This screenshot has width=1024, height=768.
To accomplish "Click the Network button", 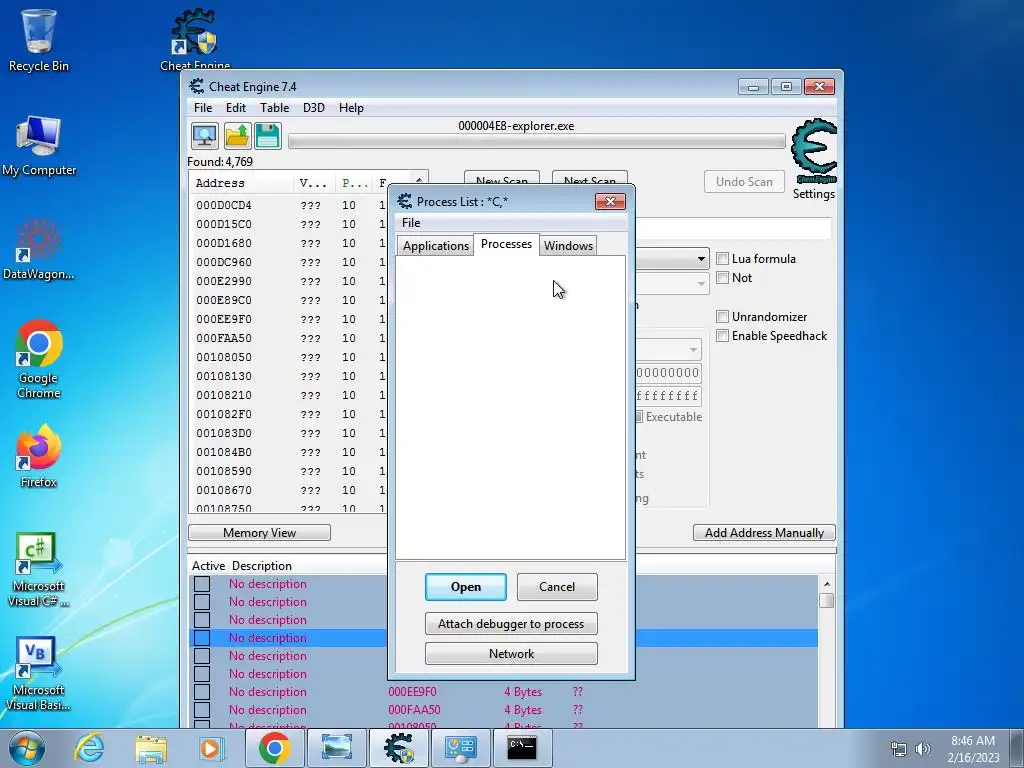I will pyautogui.click(x=511, y=654).
